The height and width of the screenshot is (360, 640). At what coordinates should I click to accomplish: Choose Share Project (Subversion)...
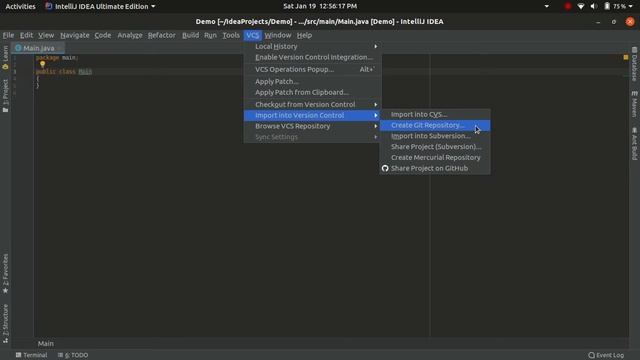(x=435, y=147)
